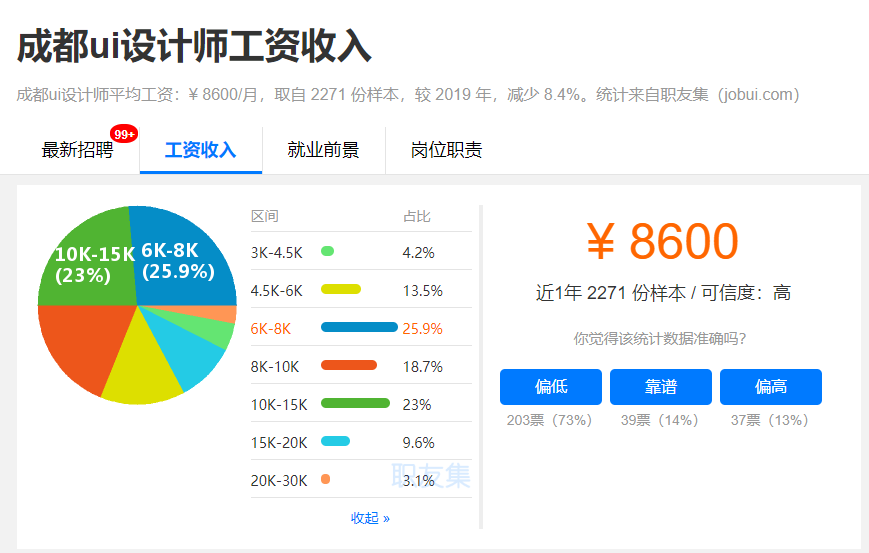Select the highlighted 6K-8K range label
This screenshot has height=553, width=869.
(x=270, y=329)
